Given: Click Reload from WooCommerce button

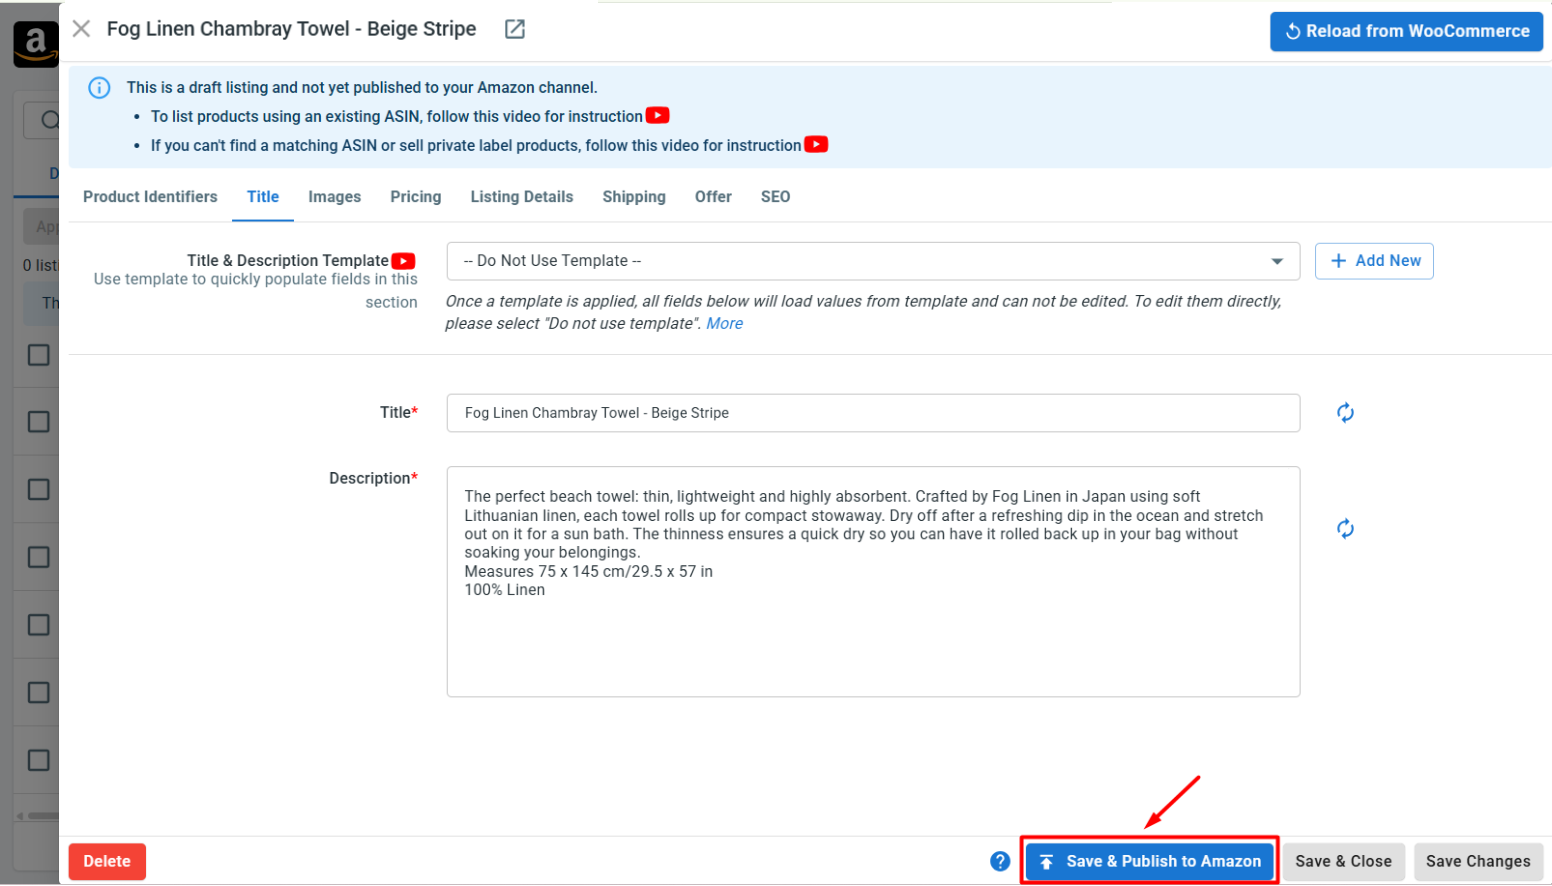Looking at the screenshot, I should click(x=1406, y=31).
